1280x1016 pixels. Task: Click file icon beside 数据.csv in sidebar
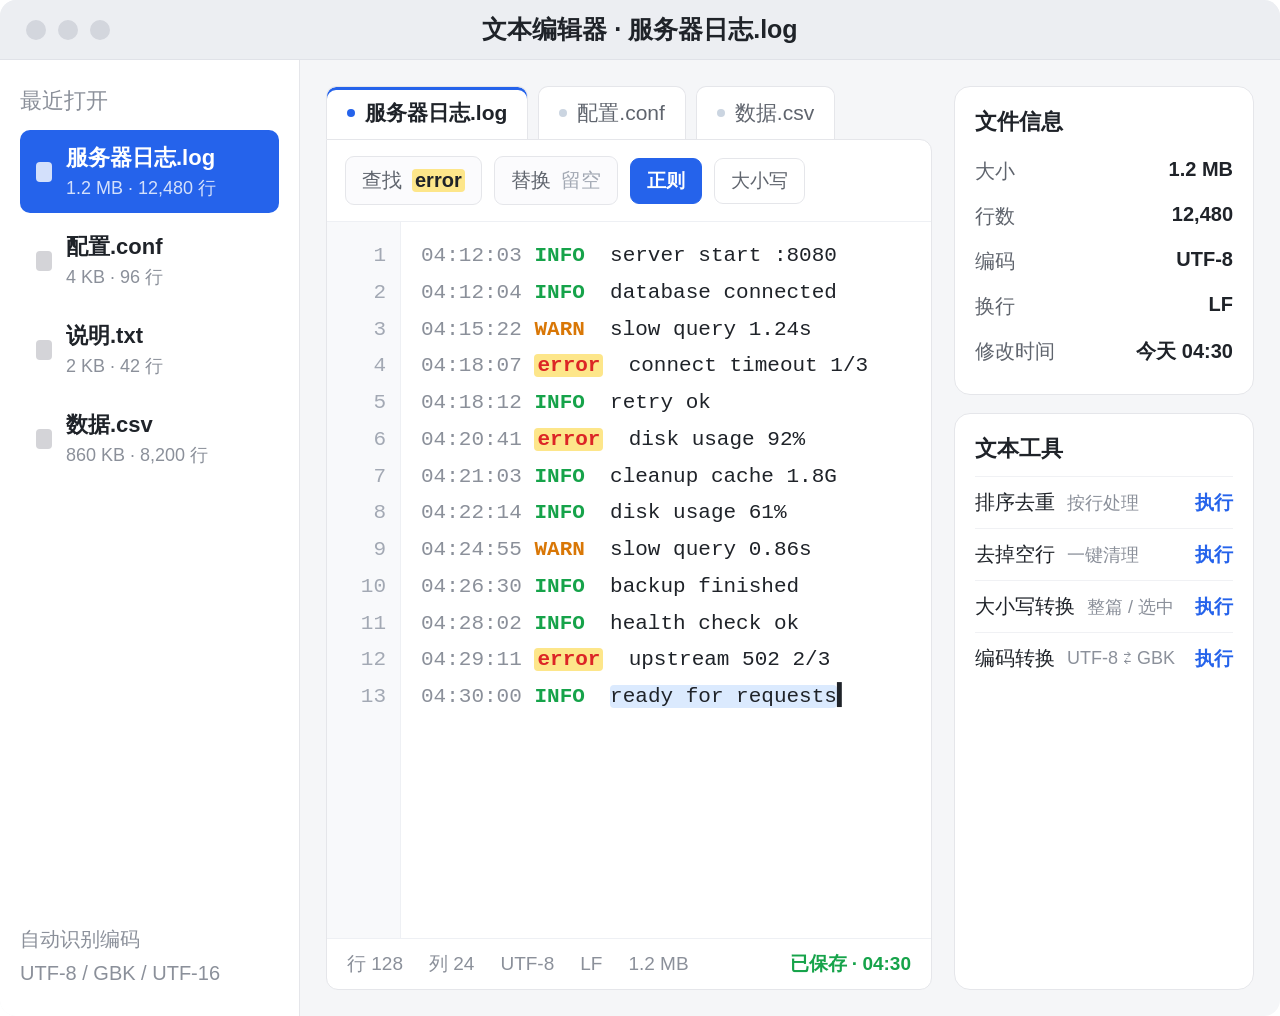click(x=44, y=439)
